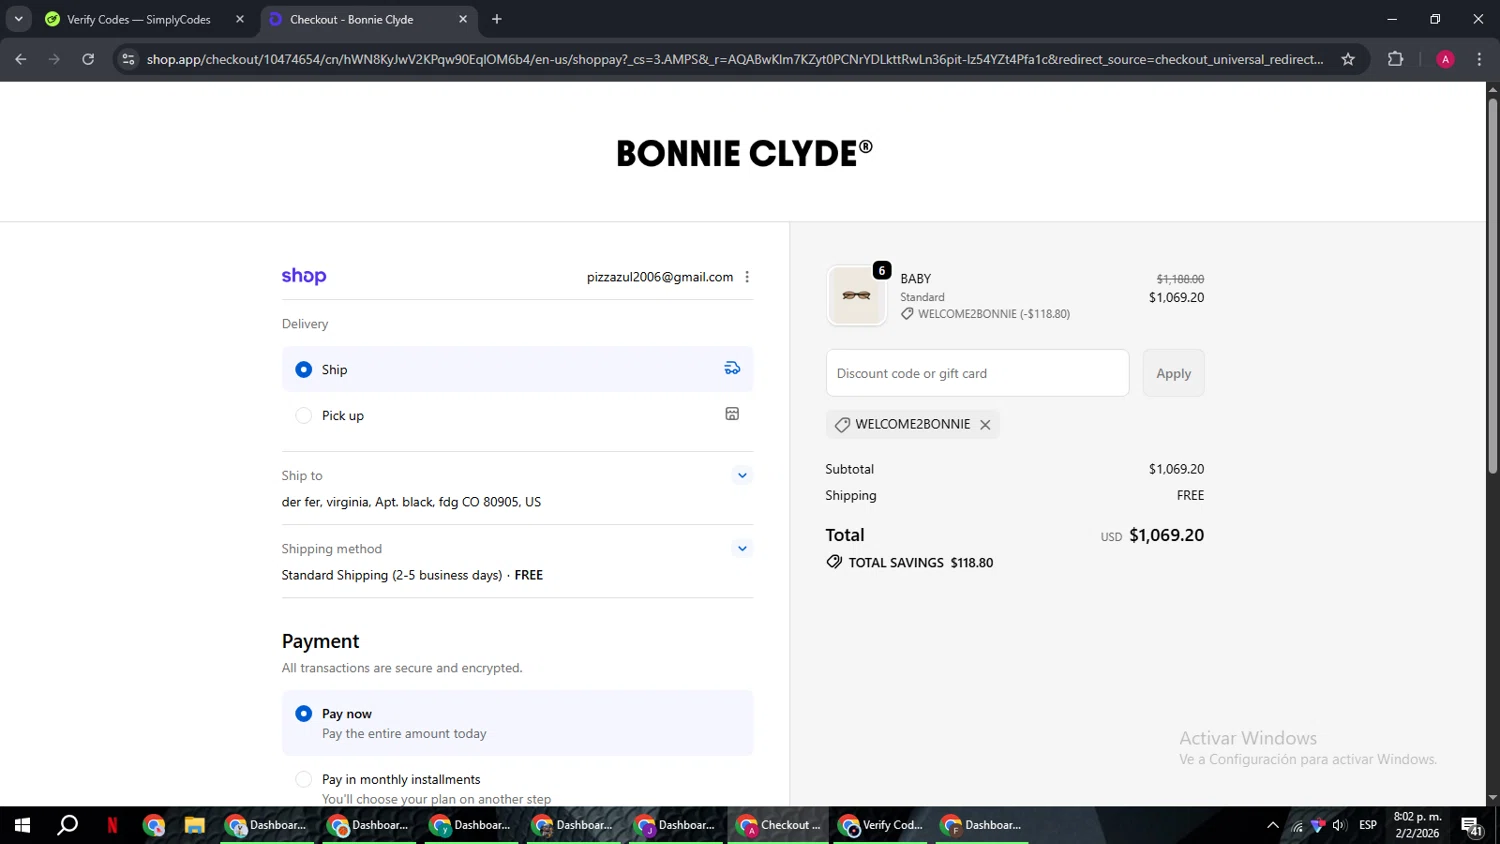Open the Chrome three-dot menu
1500x844 pixels.
click(1479, 59)
